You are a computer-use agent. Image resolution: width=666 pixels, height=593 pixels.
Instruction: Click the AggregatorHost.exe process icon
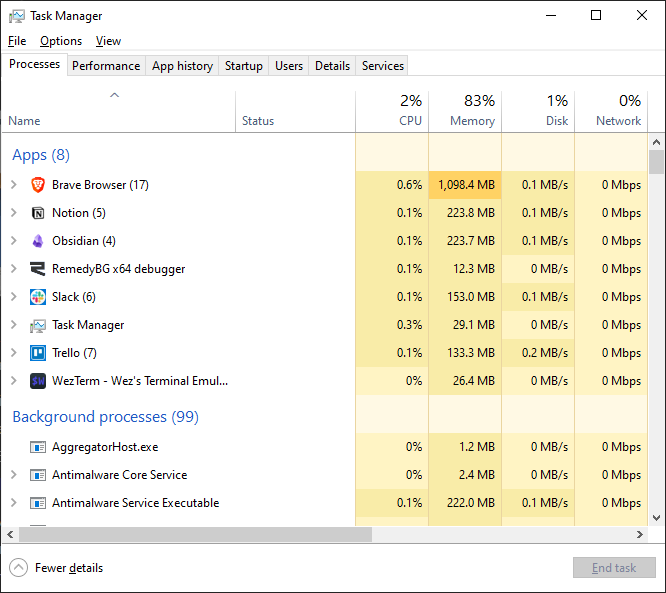pos(38,447)
